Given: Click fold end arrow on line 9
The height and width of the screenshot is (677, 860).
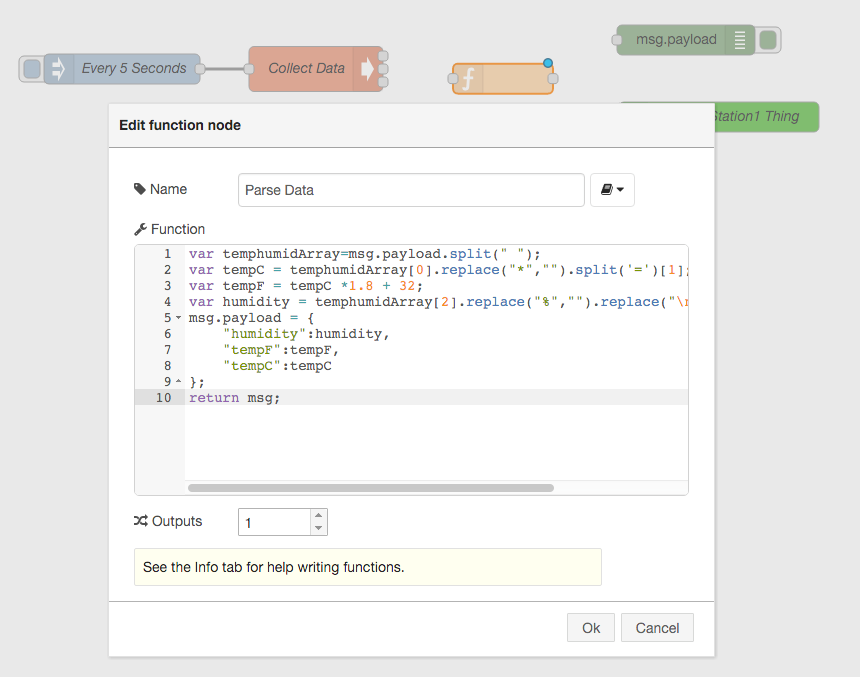Looking at the screenshot, I should pos(178,381).
